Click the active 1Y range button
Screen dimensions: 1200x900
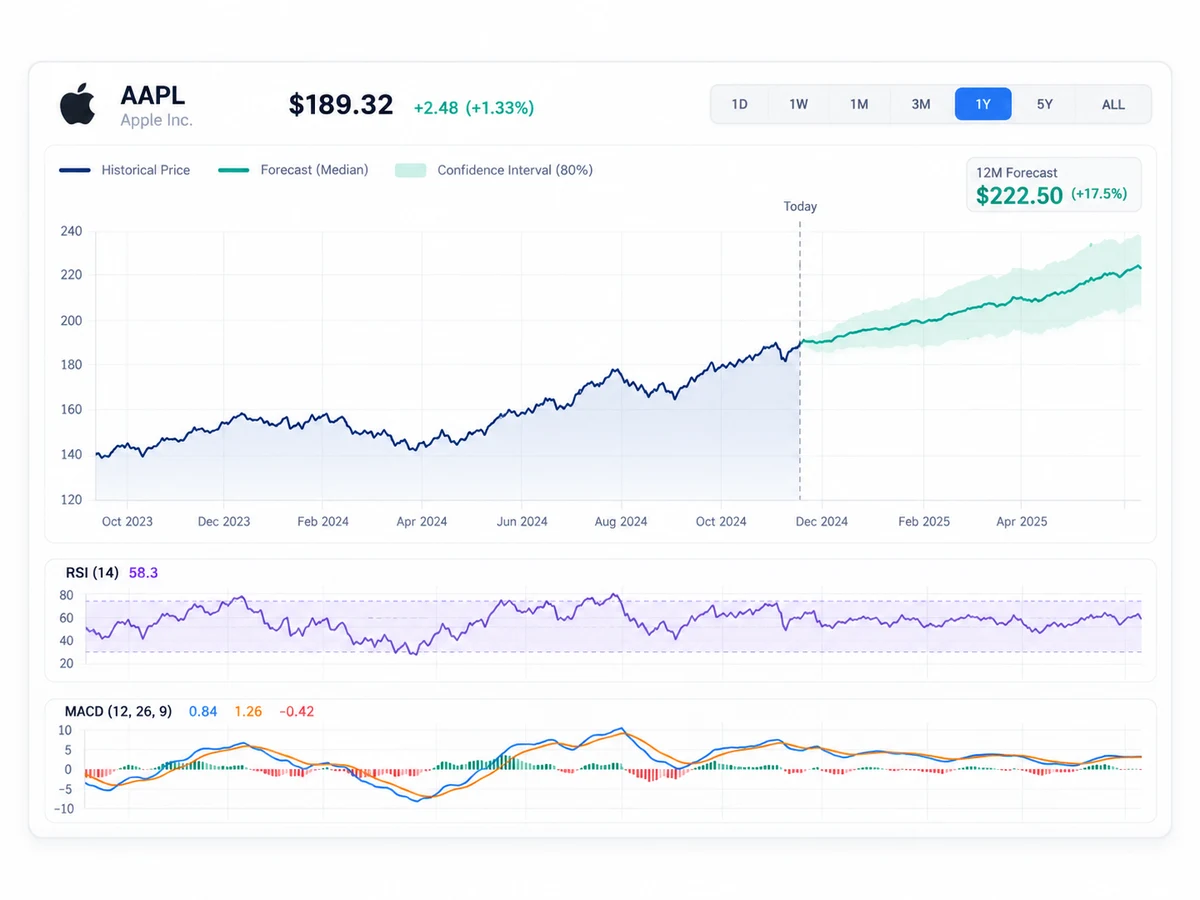pos(983,104)
